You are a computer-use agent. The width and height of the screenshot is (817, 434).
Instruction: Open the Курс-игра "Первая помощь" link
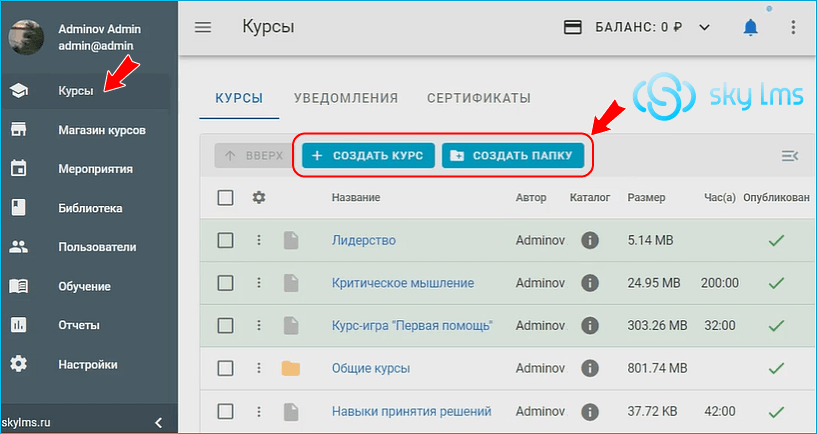coord(413,326)
